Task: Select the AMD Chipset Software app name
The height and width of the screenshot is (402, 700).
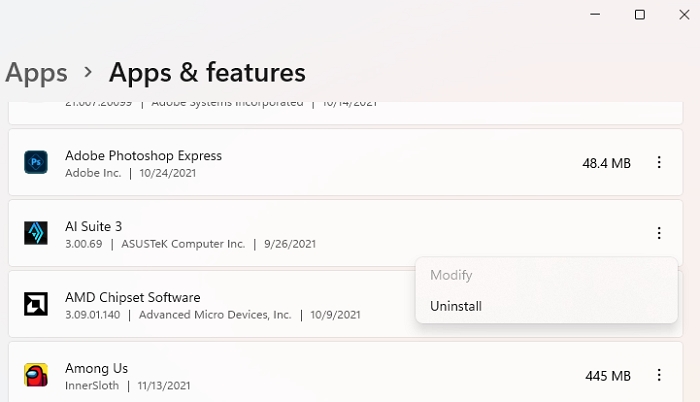Action: click(x=133, y=297)
